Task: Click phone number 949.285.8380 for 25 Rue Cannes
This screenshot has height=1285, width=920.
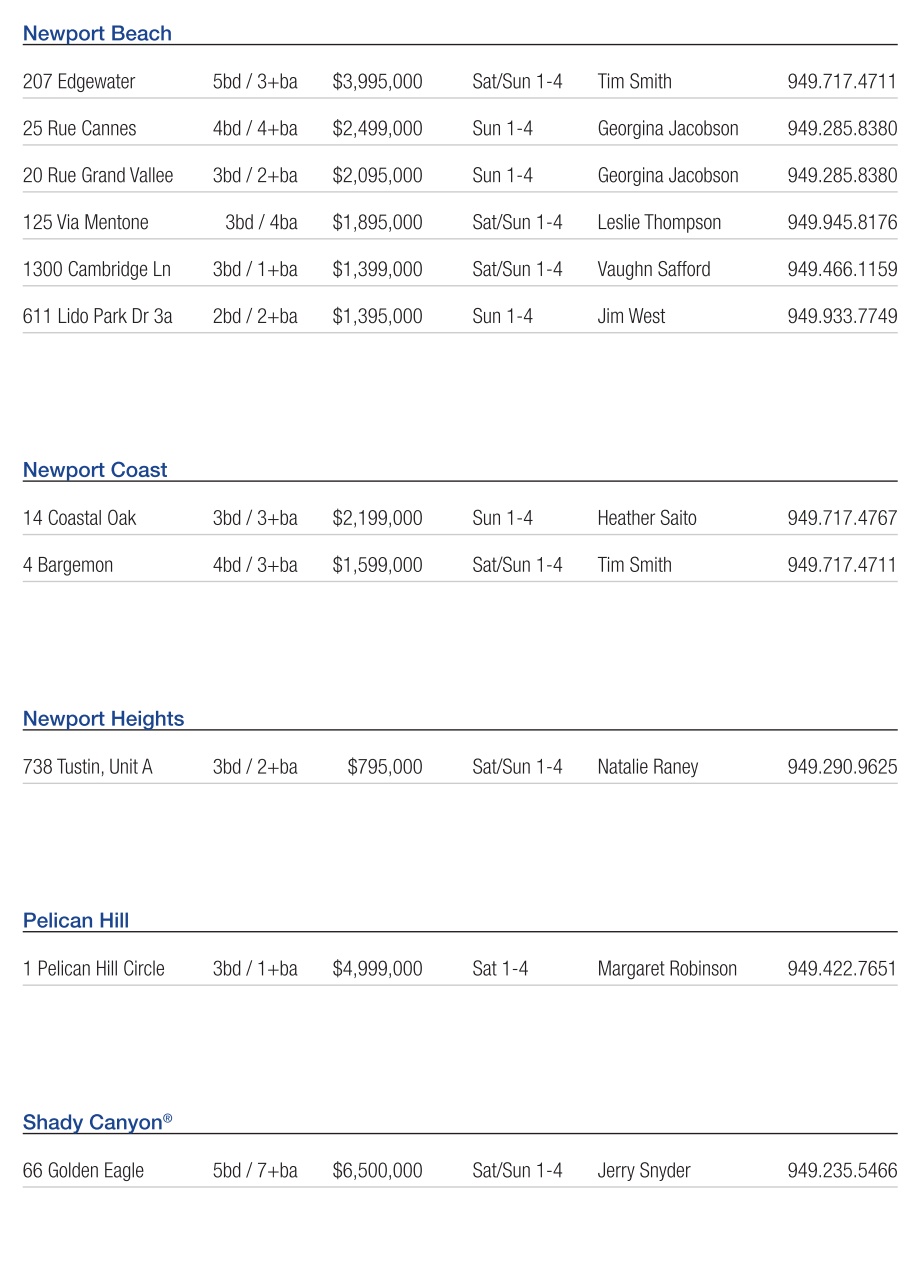Action: point(842,129)
